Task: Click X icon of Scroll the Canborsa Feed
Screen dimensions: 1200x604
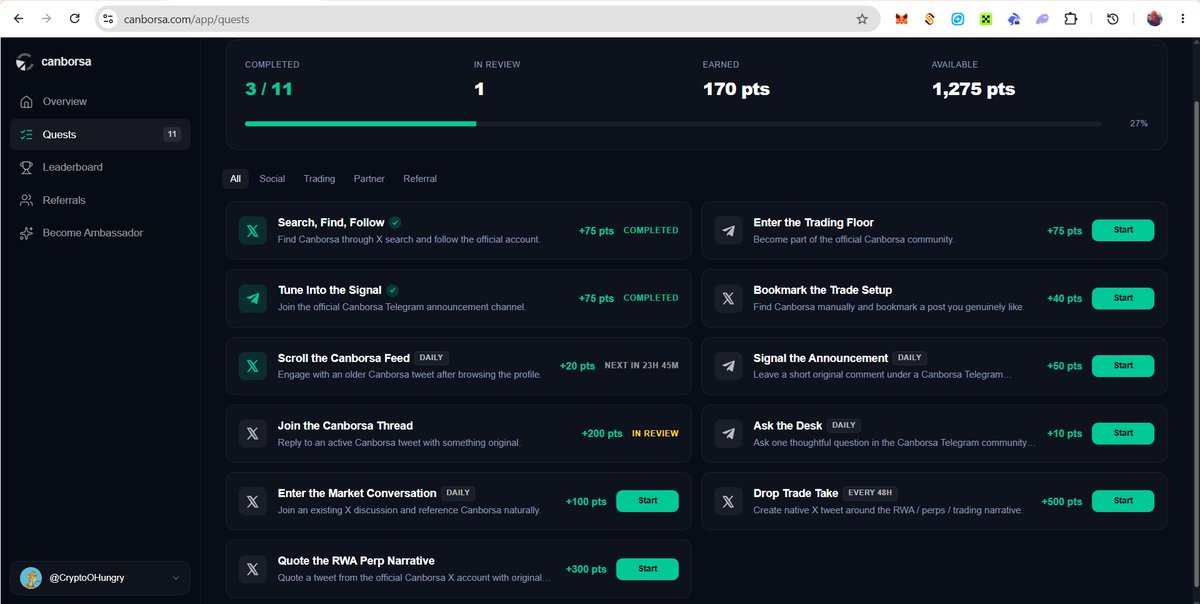Action: pyautogui.click(x=252, y=366)
